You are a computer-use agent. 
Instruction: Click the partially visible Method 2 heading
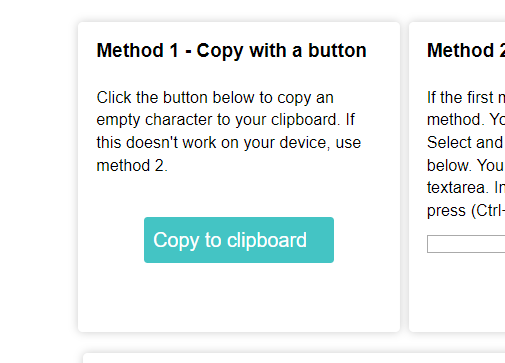pyautogui.click(x=466, y=51)
